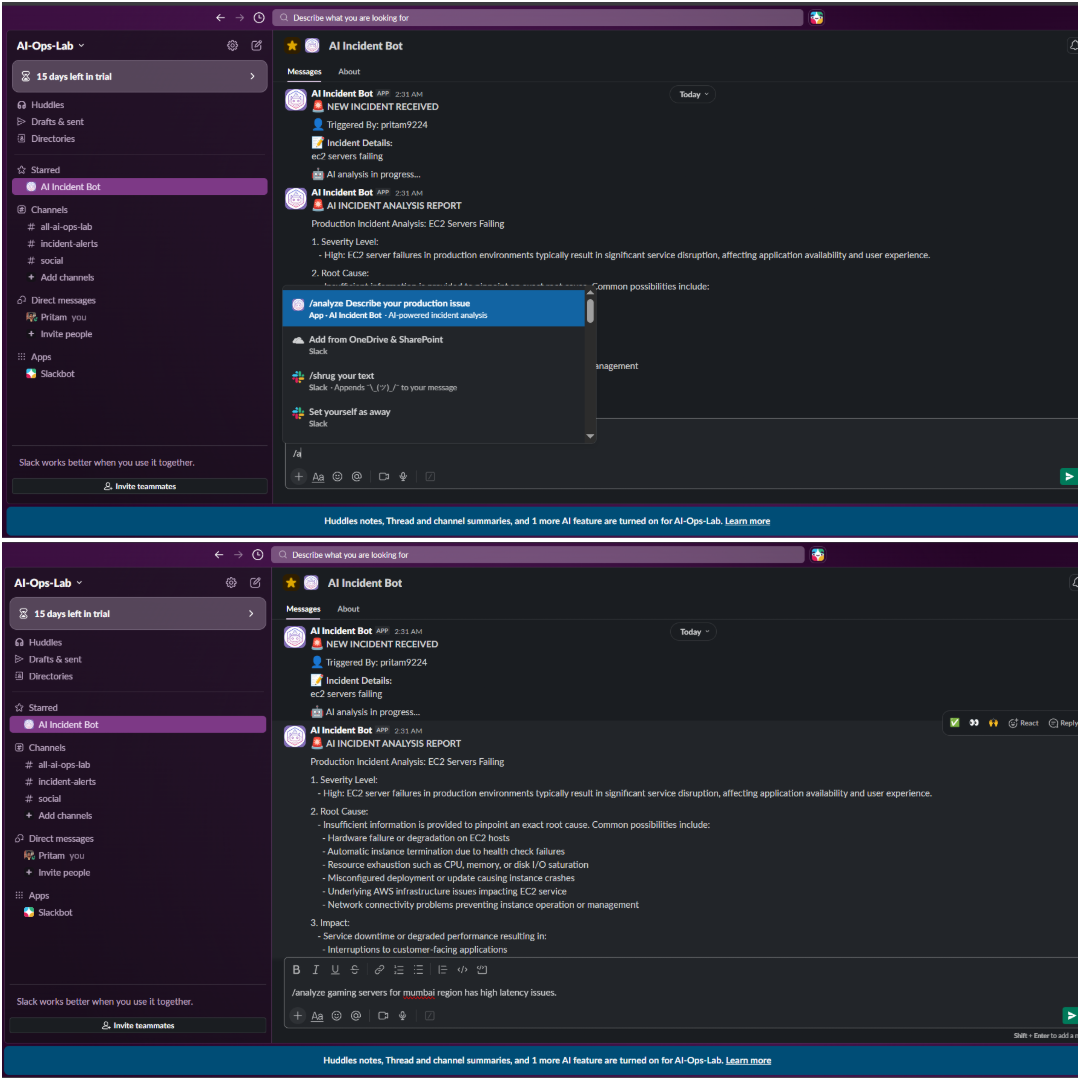Choose Add from OneDrive & SharePoint
1080x1080 pixels.
pyautogui.click(x=433, y=344)
